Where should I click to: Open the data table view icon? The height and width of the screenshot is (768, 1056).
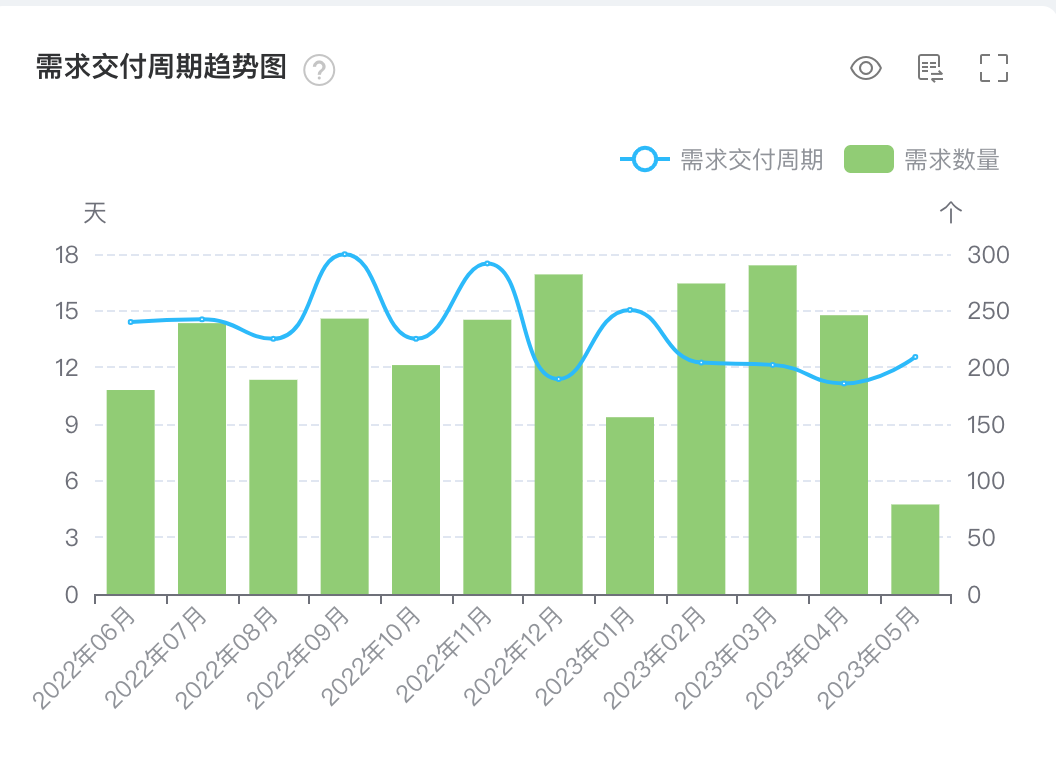click(930, 68)
